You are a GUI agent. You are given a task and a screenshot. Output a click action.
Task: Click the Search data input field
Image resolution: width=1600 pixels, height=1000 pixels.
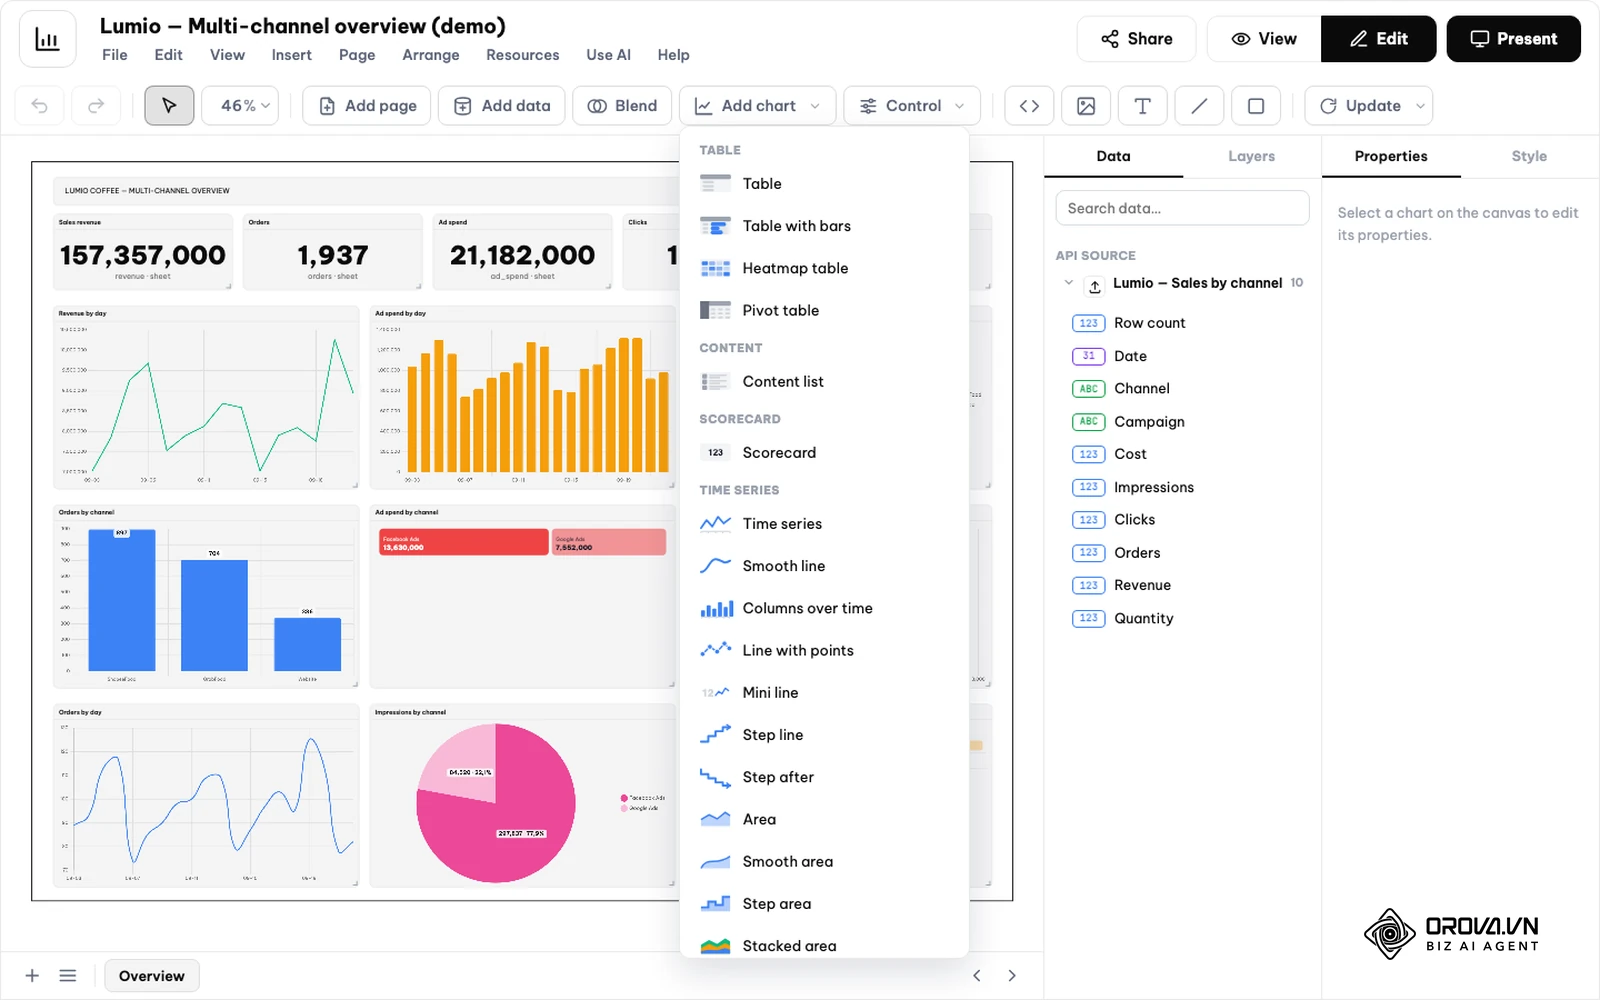[x=1182, y=208]
